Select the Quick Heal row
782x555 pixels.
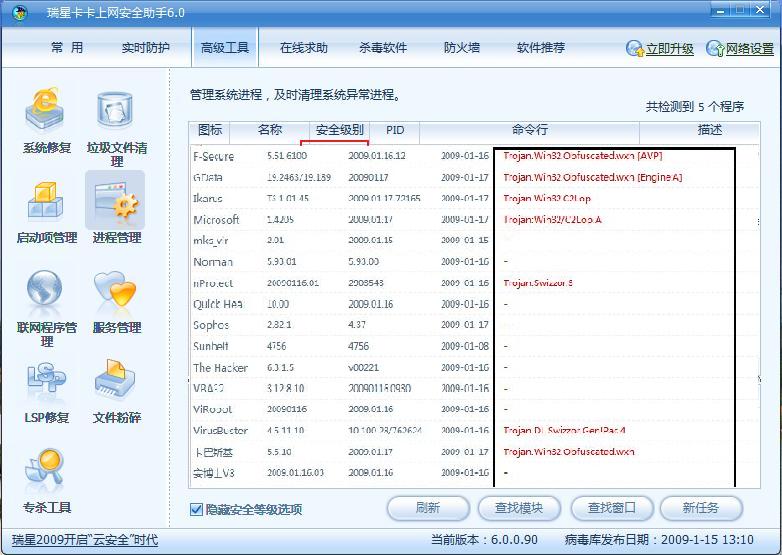coord(474,304)
